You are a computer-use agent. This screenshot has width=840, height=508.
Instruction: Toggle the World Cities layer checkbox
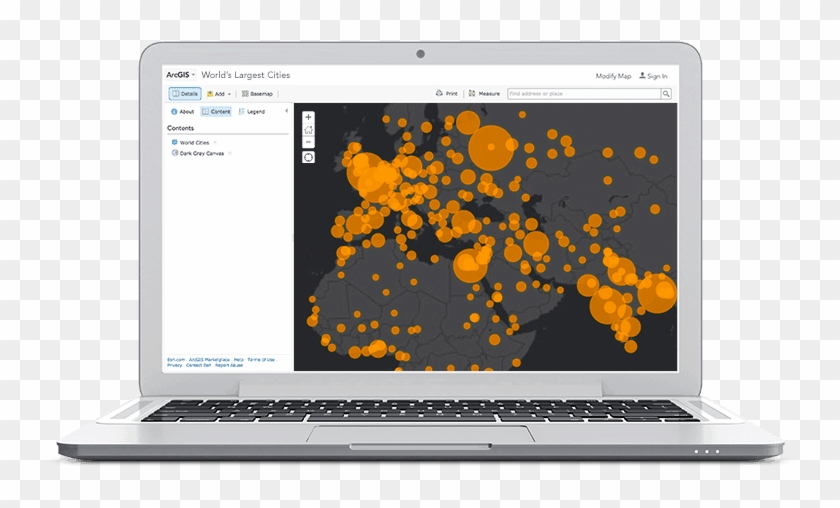click(x=175, y=143)
